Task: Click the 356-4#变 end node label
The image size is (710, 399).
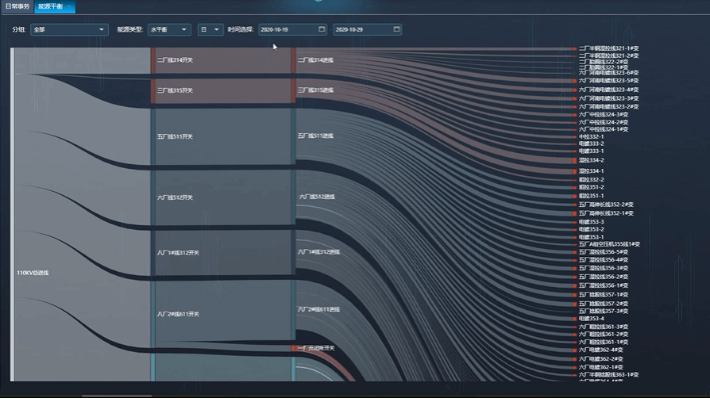Action: [604, 260]
